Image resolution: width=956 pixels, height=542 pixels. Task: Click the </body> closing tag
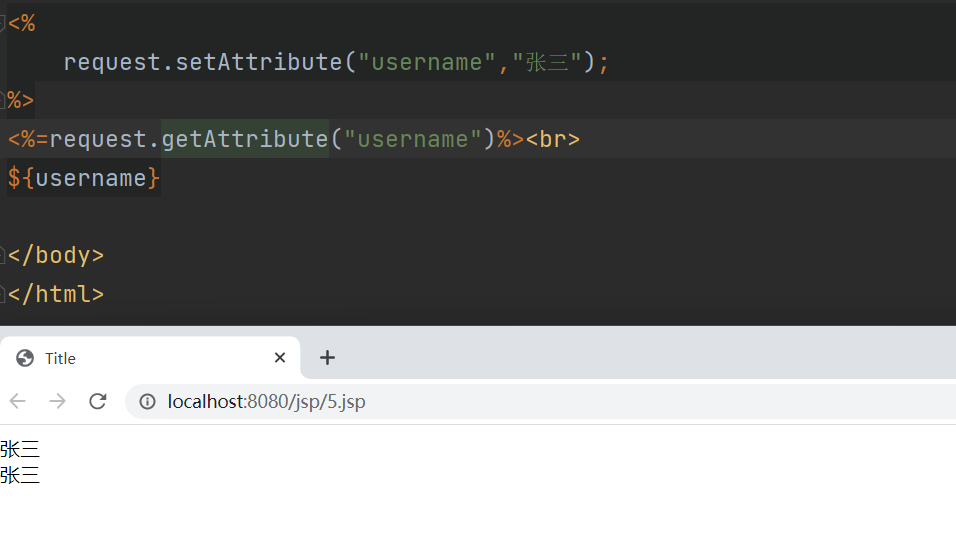point(55,255)
